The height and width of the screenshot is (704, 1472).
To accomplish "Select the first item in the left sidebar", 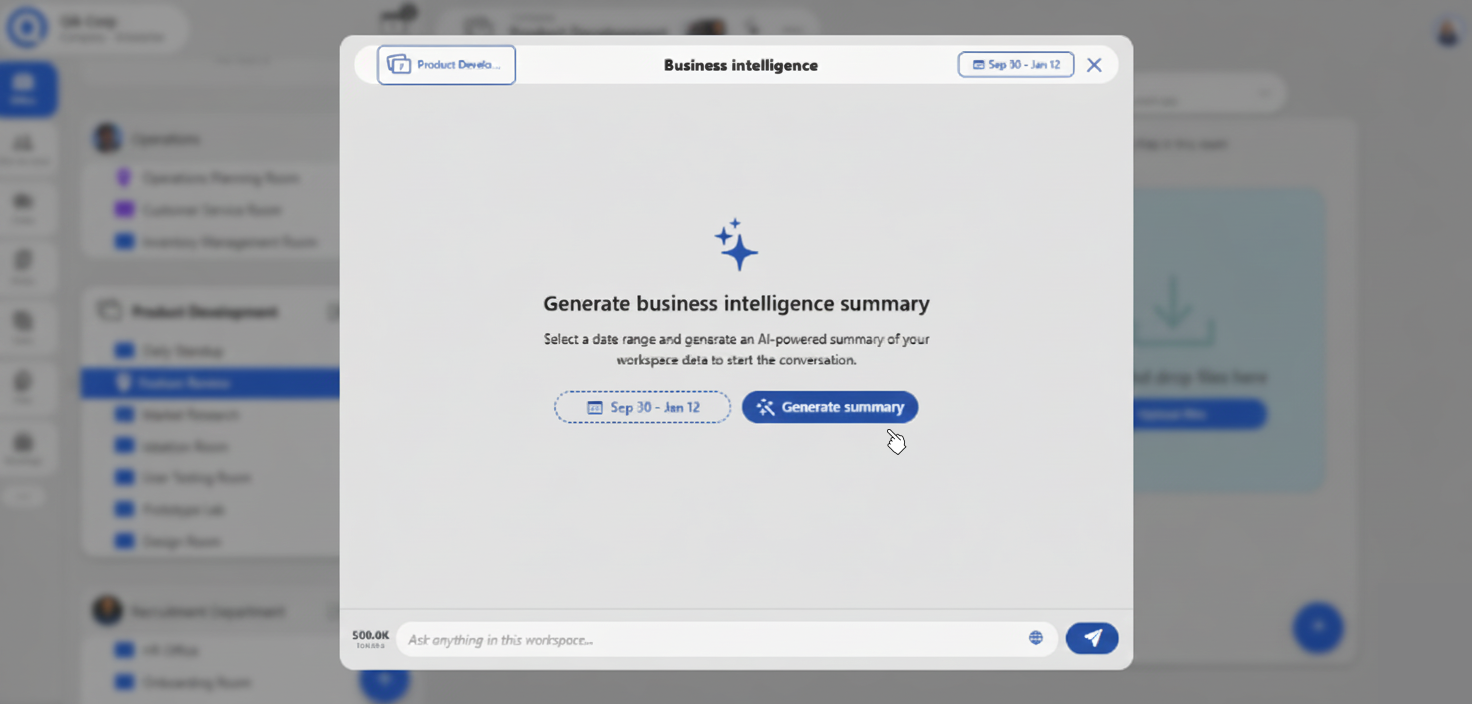I will click(x=28, y=89).
